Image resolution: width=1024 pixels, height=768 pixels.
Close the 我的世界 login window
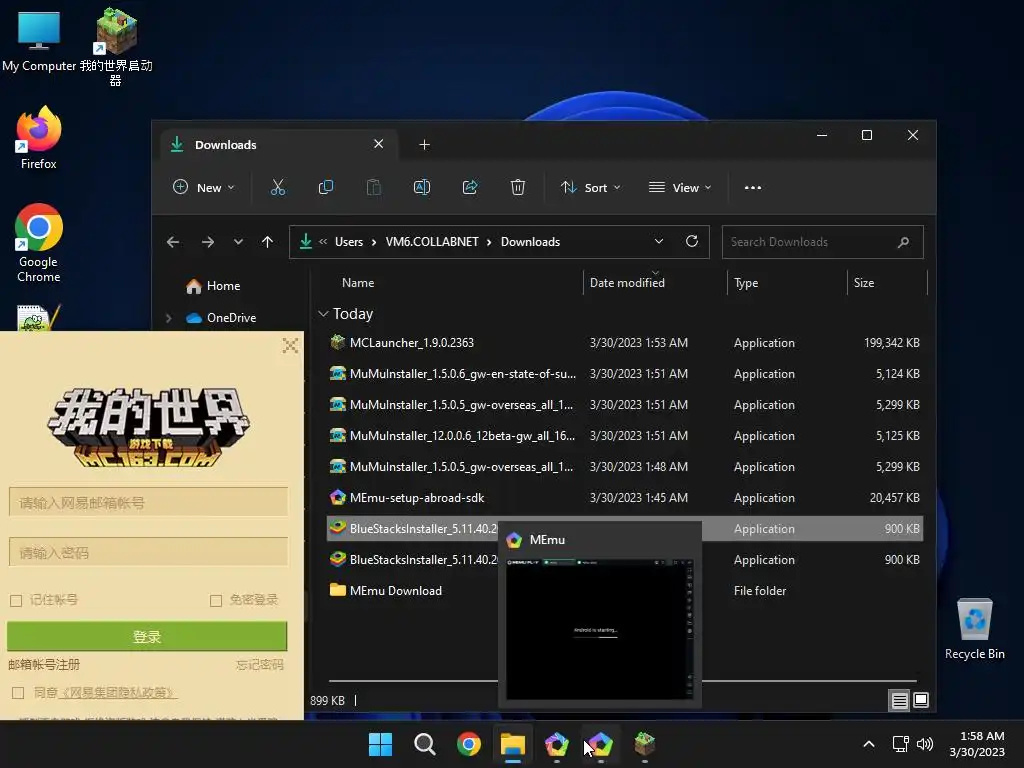(290, 345)
